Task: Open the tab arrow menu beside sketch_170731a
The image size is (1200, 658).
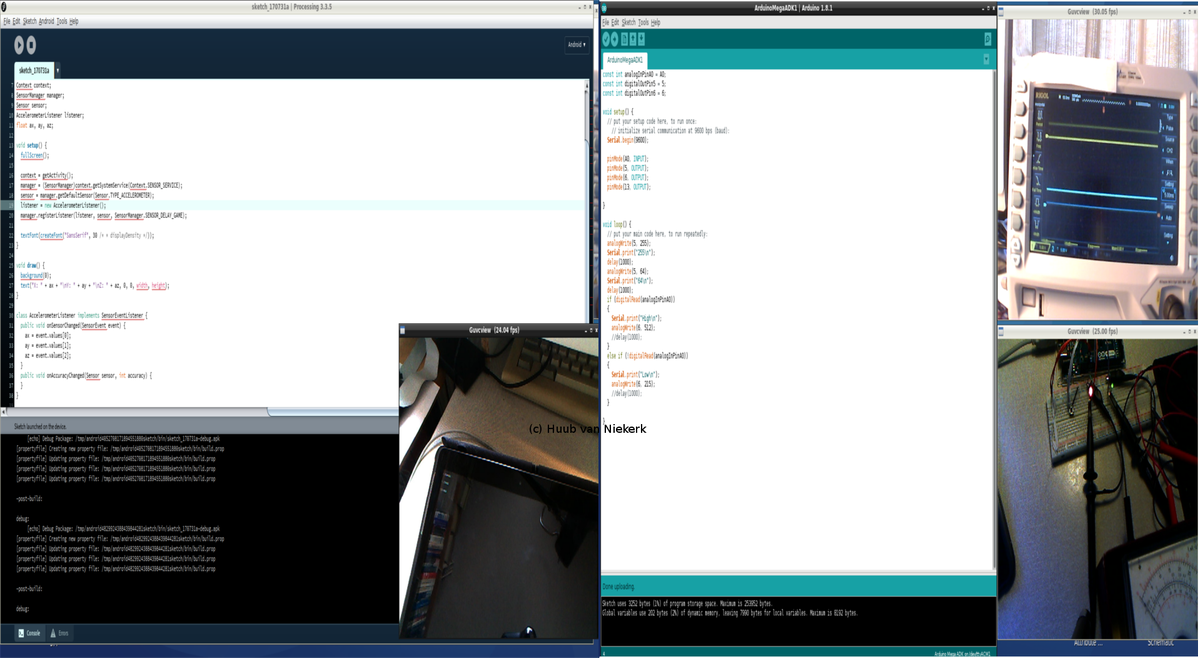Action: 58,71
